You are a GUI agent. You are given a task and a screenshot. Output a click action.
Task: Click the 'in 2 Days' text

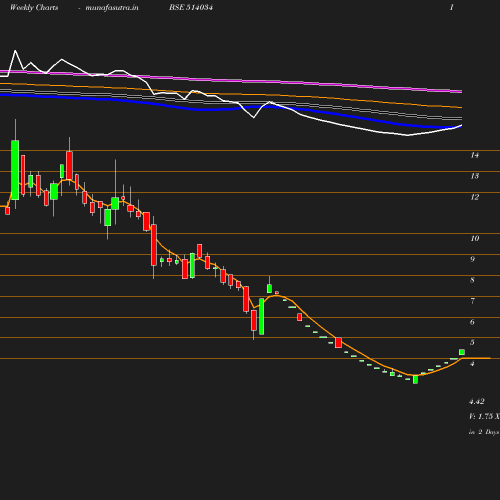tap(484, 432)
